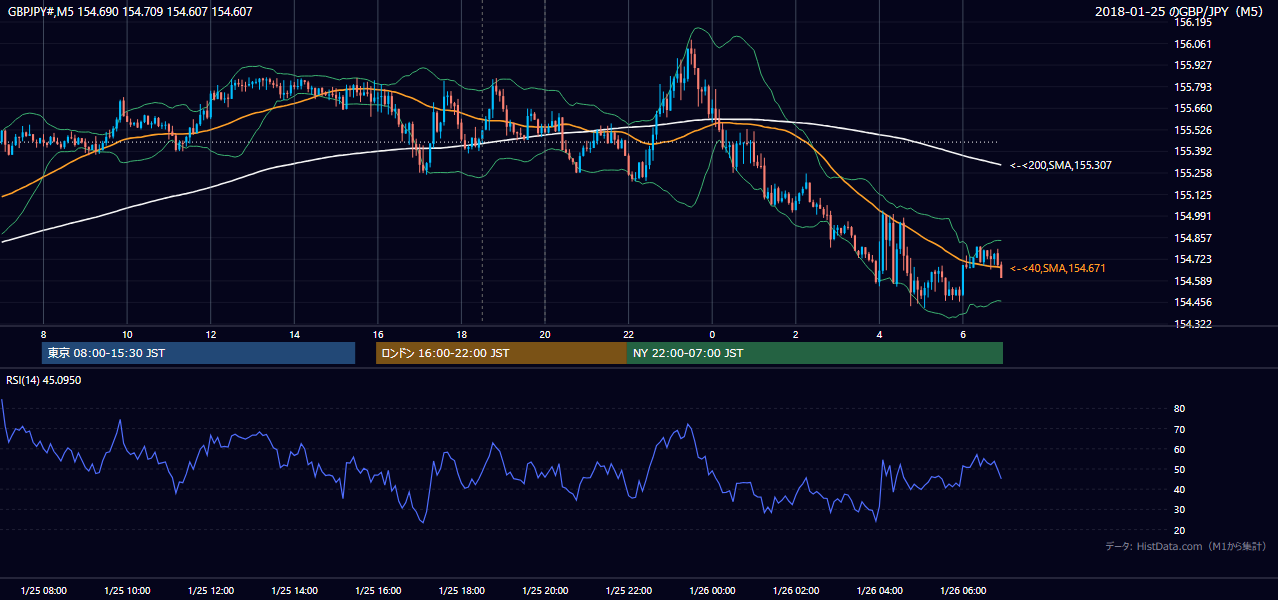Click the 1/26 06:00 time label
This screenshot has height=600, width=1278.
click(964, 591)
